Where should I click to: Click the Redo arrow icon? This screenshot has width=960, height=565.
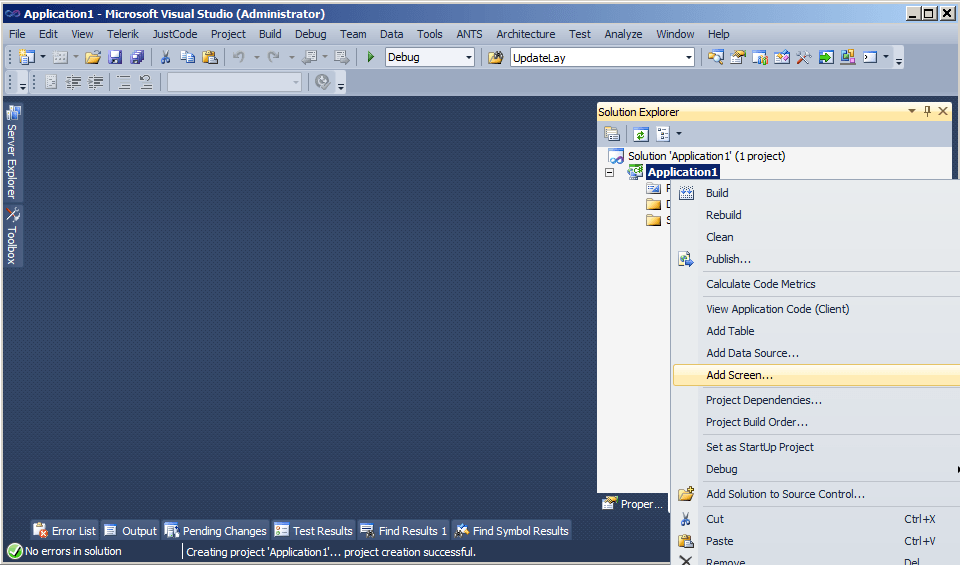point(274,58)
